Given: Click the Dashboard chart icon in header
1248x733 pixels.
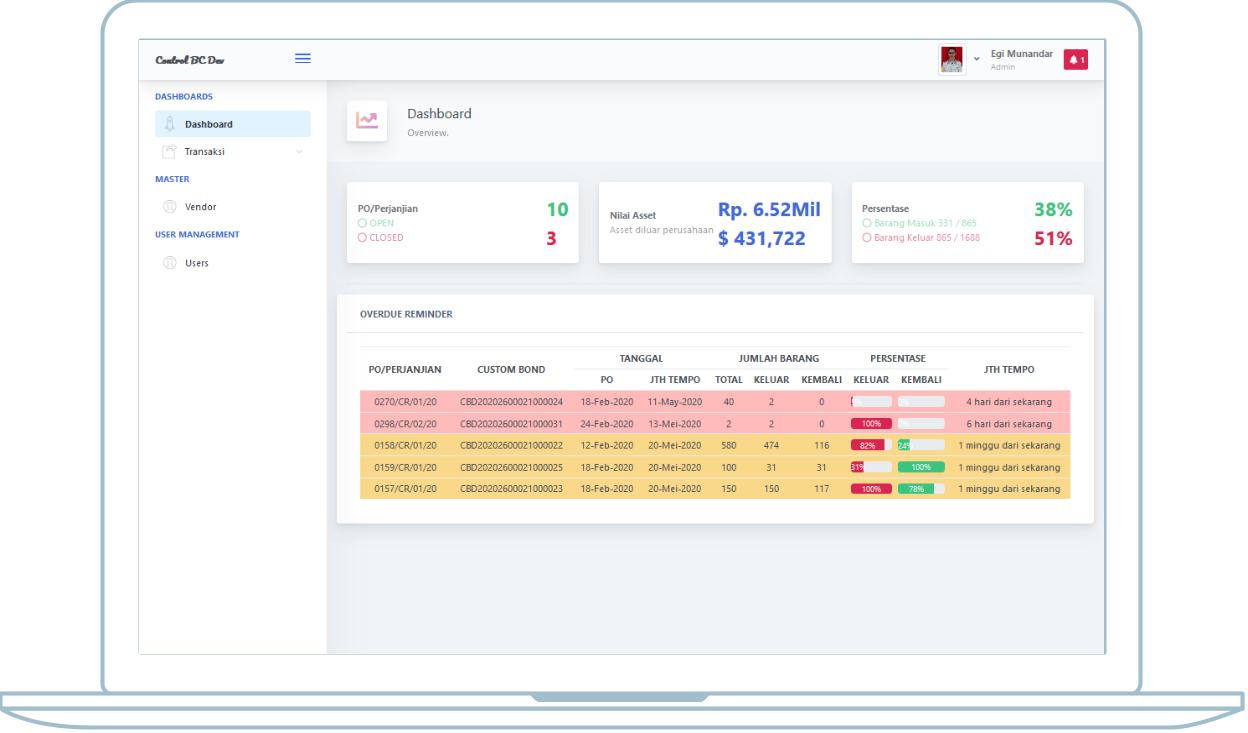Looking at the screenshot, I should 367,120.
